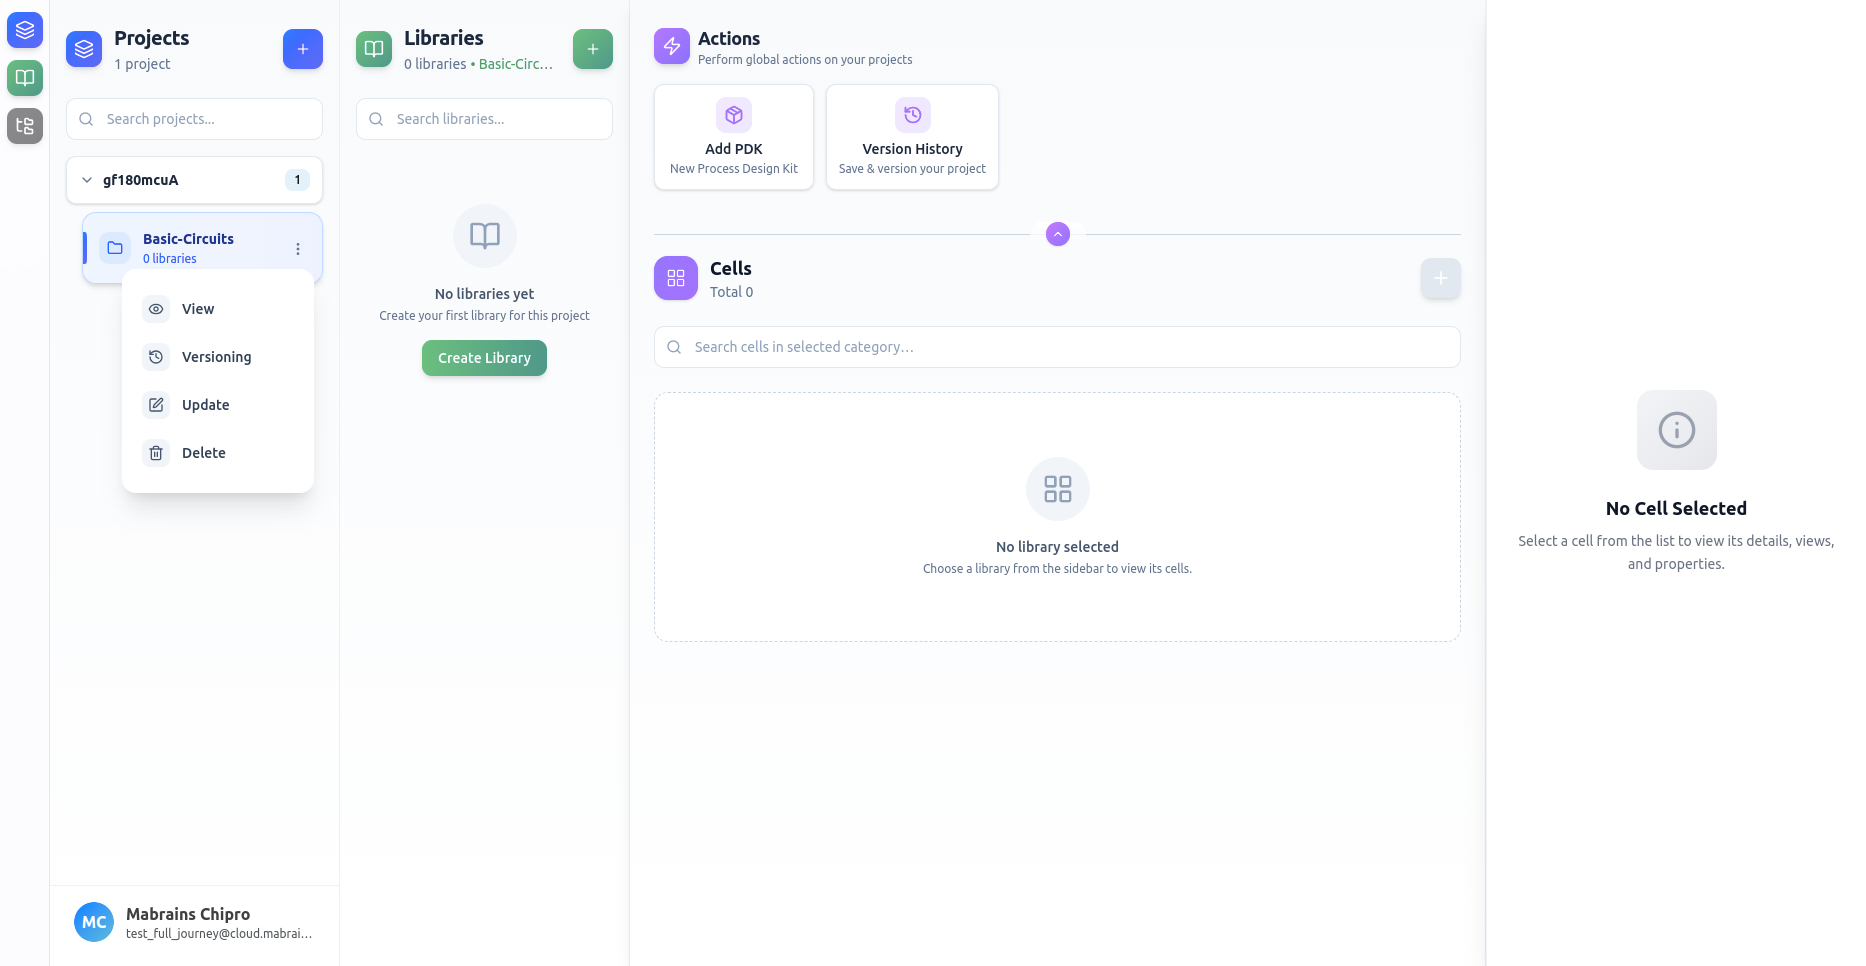Click the plus button to add a cell

(1439, 278)
